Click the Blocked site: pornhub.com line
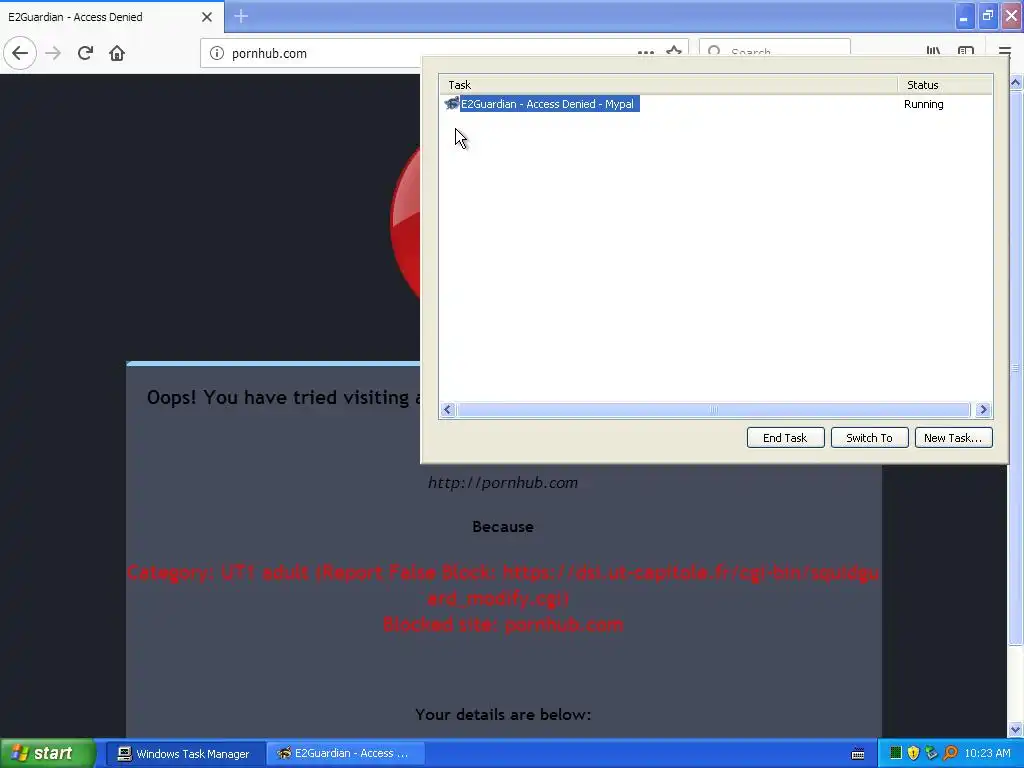The height and width of the screenshot is (768, 1024). pyautogui.click(x=503, y=624)
